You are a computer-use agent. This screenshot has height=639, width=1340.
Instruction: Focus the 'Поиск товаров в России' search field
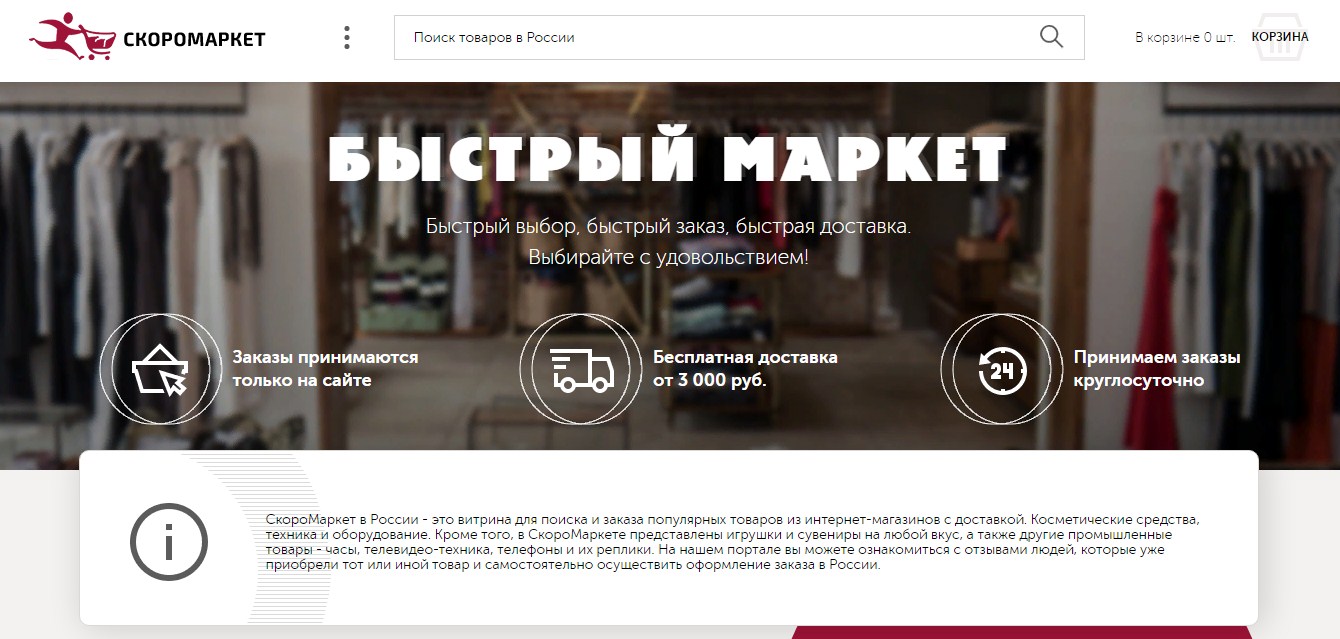coord(739,37)
